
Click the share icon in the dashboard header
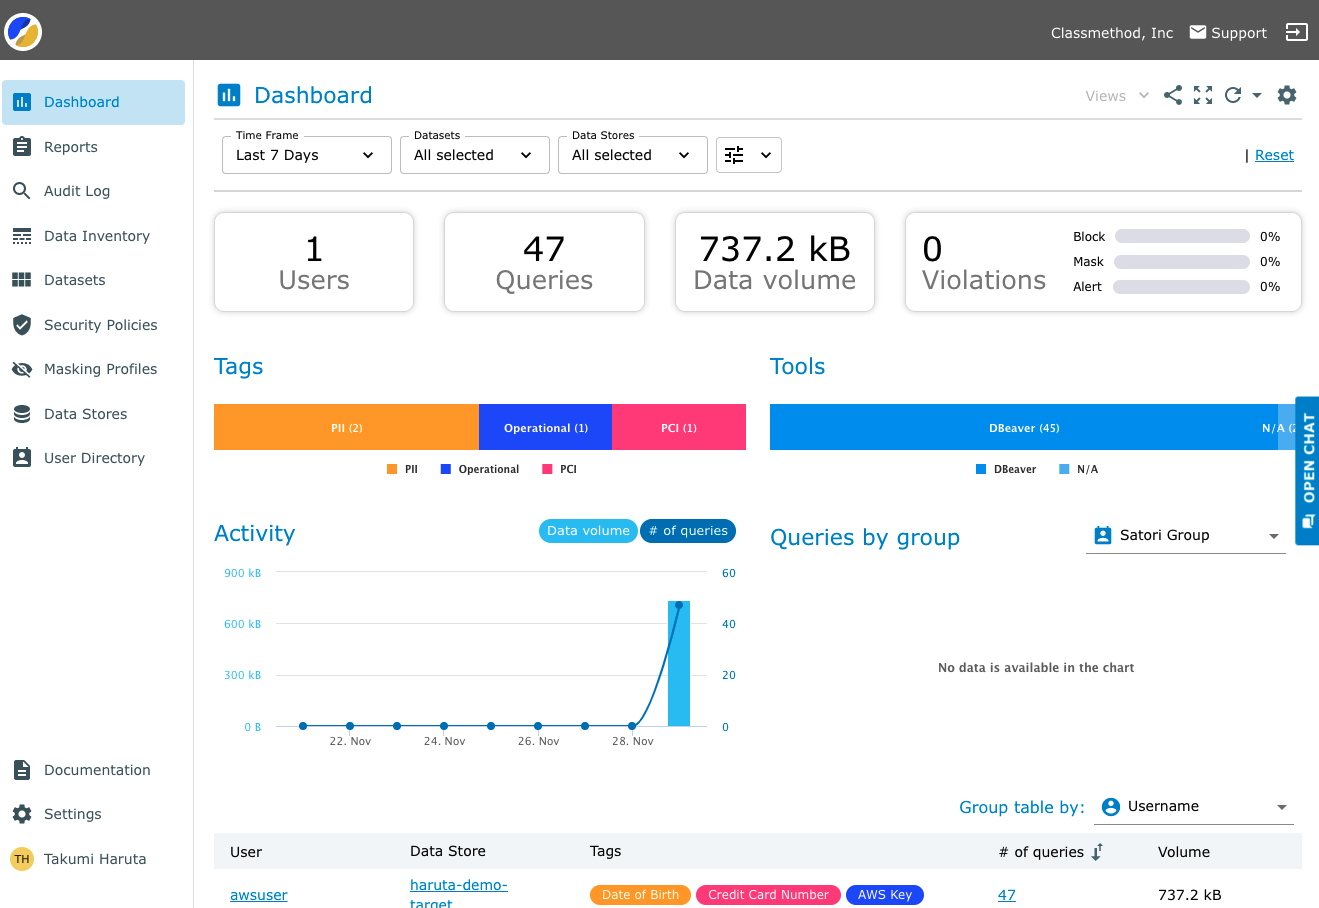click(x=1172, y=95)
